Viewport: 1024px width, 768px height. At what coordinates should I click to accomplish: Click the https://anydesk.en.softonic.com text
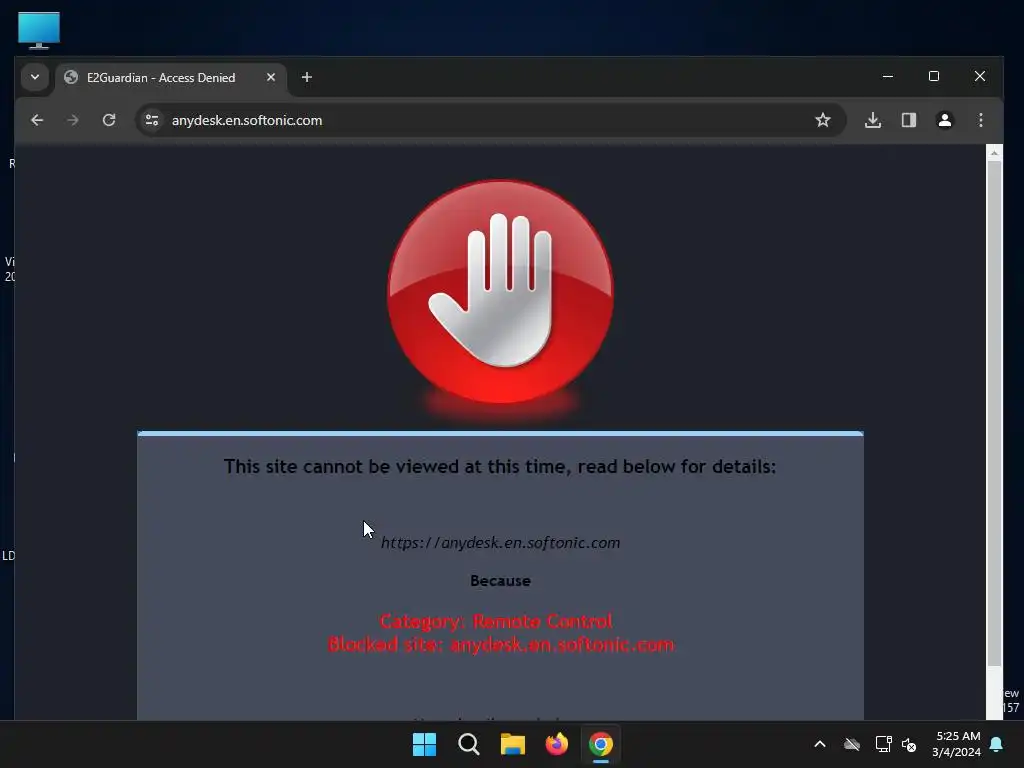tap(500, 543)
